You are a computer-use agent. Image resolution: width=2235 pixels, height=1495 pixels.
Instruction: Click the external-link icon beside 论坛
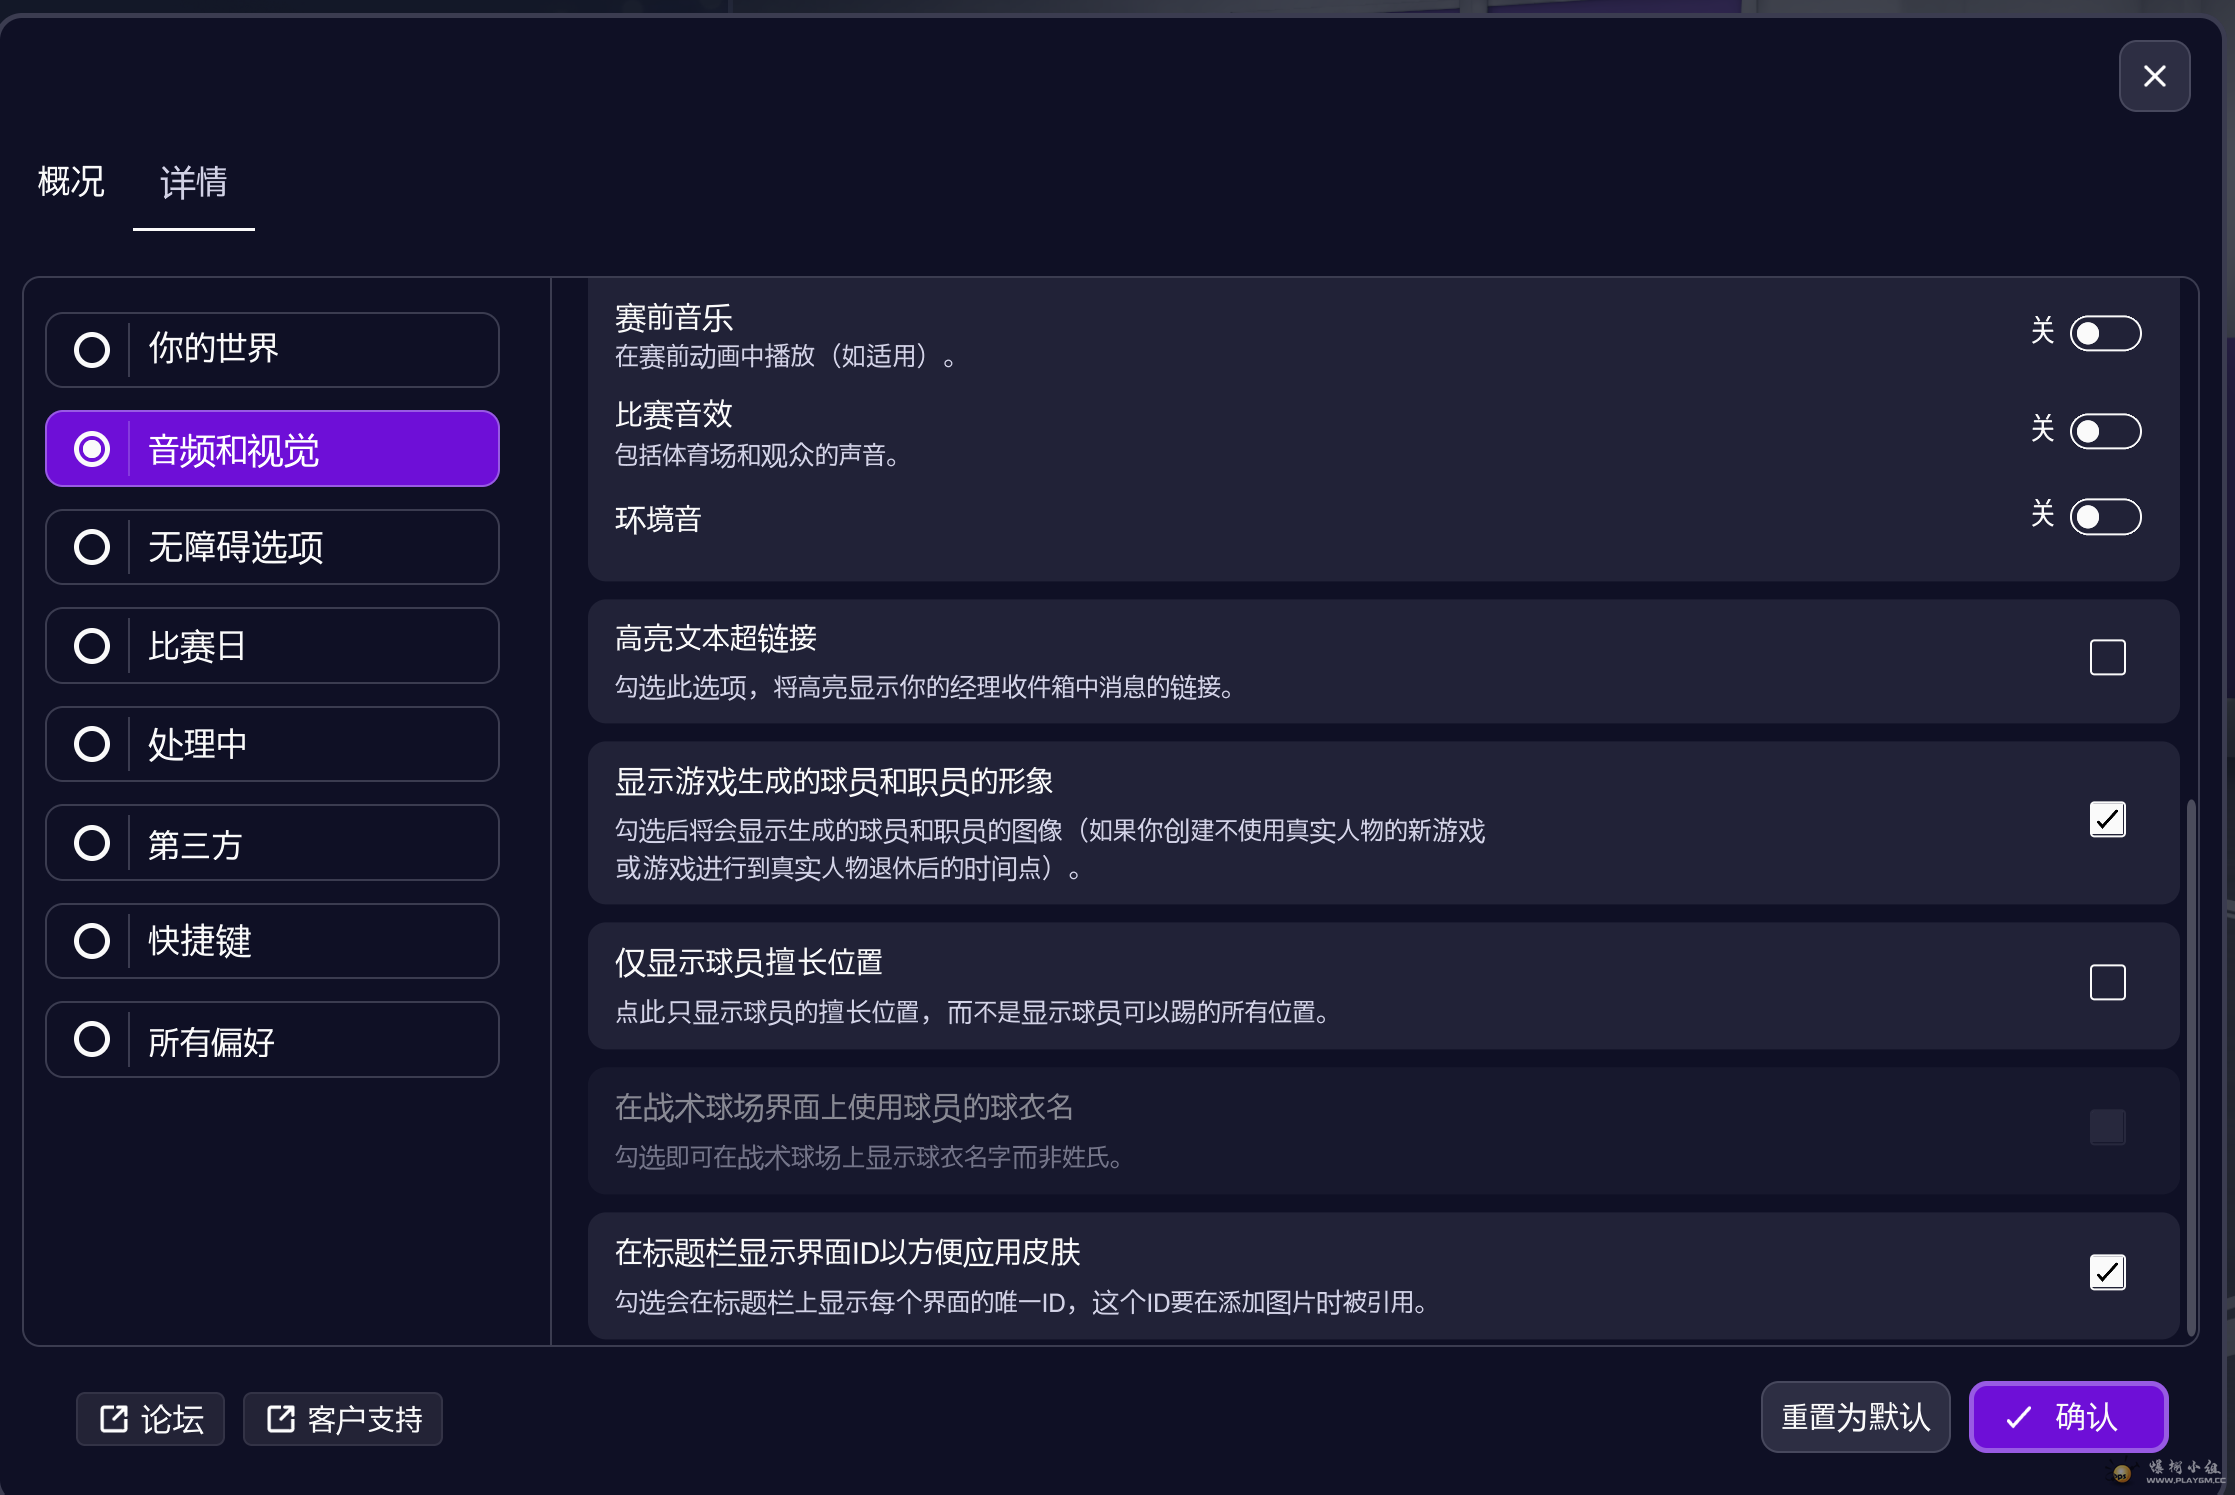click(114, 1418)
